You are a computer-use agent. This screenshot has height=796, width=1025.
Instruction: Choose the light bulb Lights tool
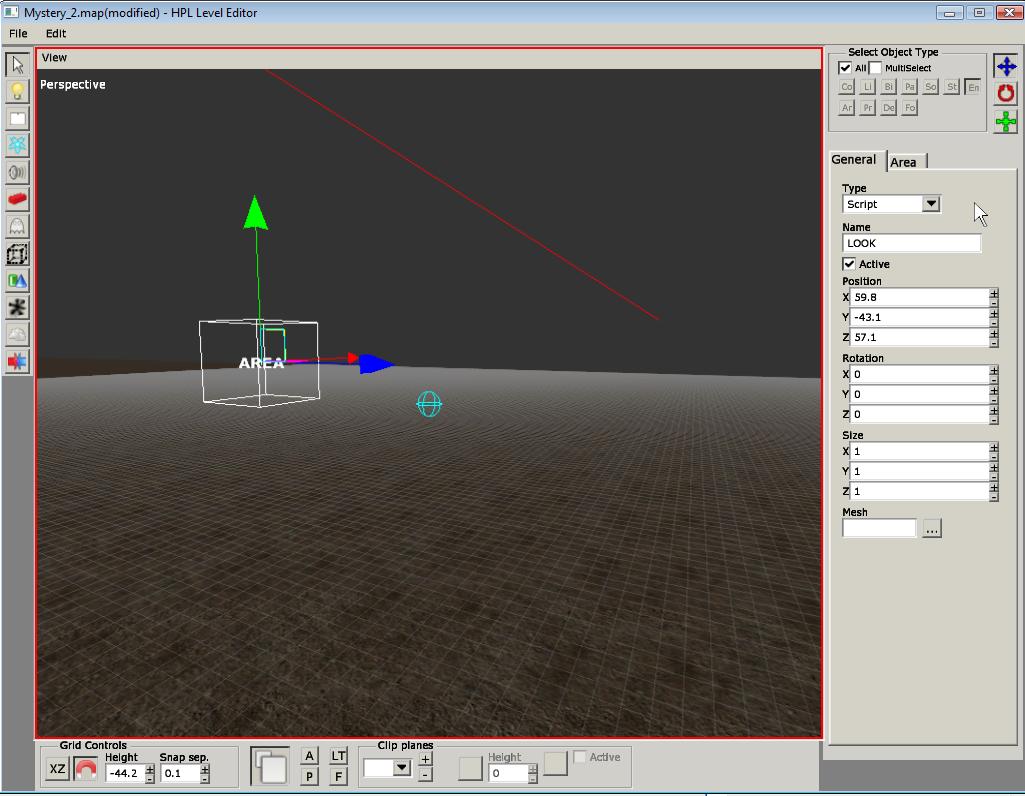17,91
